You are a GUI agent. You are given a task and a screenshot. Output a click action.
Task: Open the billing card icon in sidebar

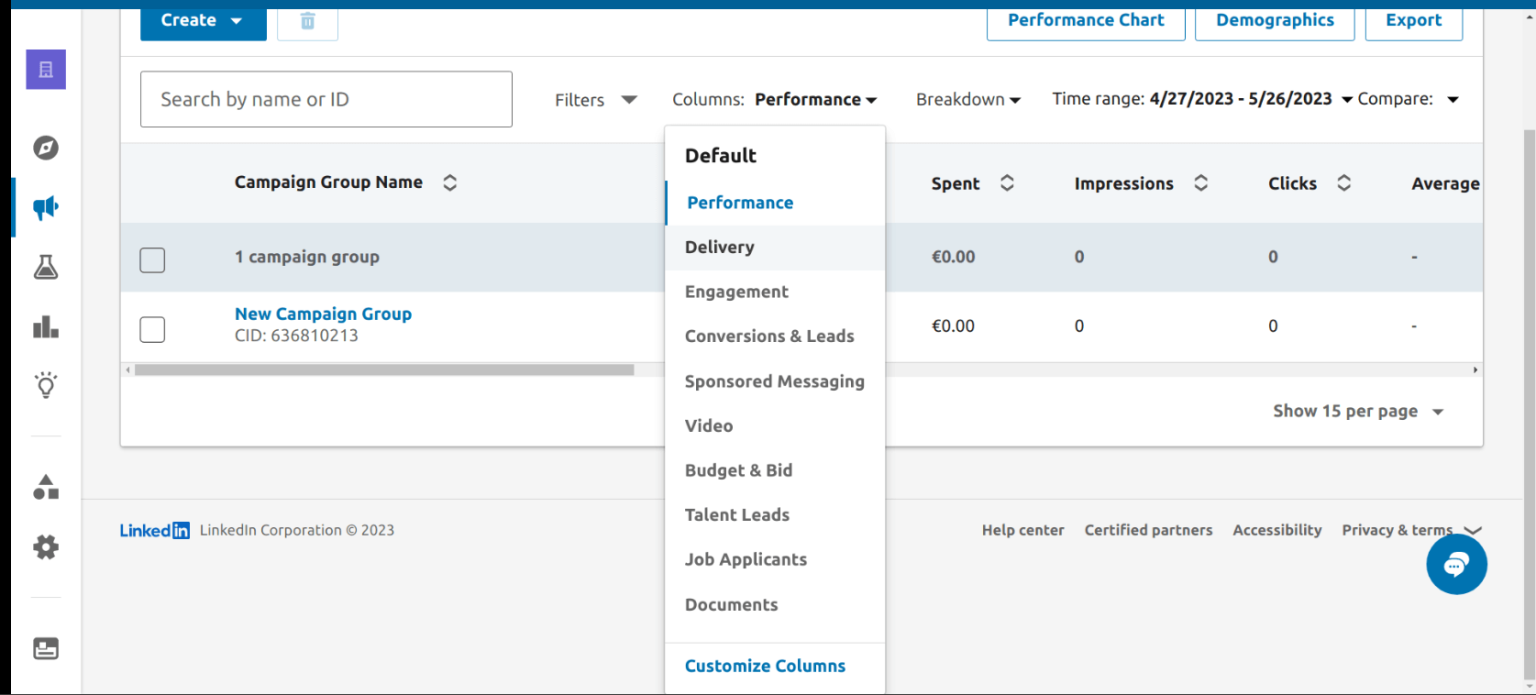click(x=46, y=648)
